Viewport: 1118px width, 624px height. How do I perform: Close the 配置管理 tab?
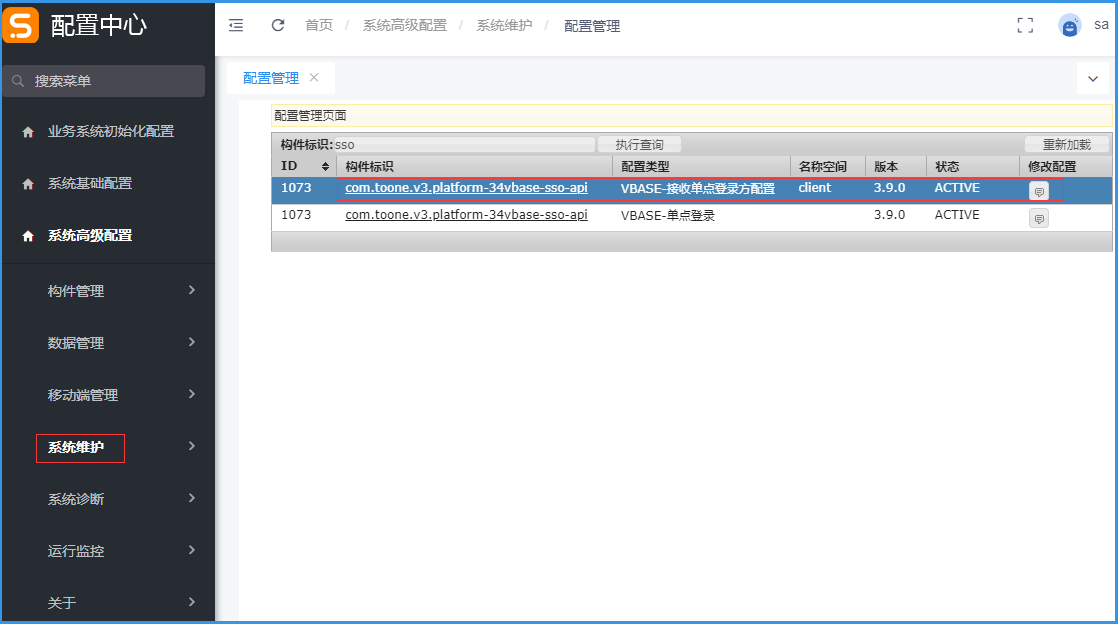[314, 77]
